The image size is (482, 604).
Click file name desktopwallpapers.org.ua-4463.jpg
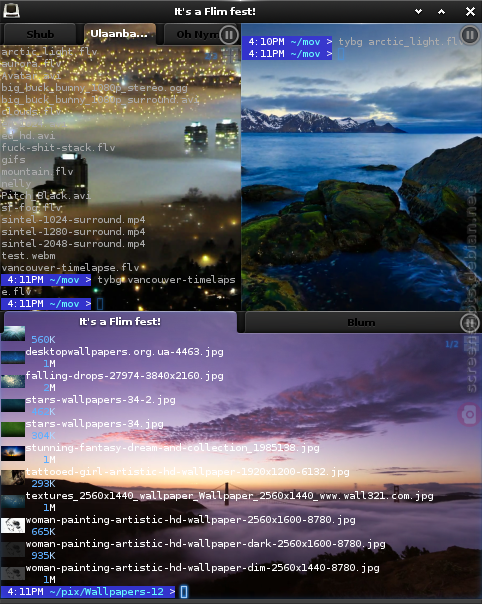click(124, 352)
